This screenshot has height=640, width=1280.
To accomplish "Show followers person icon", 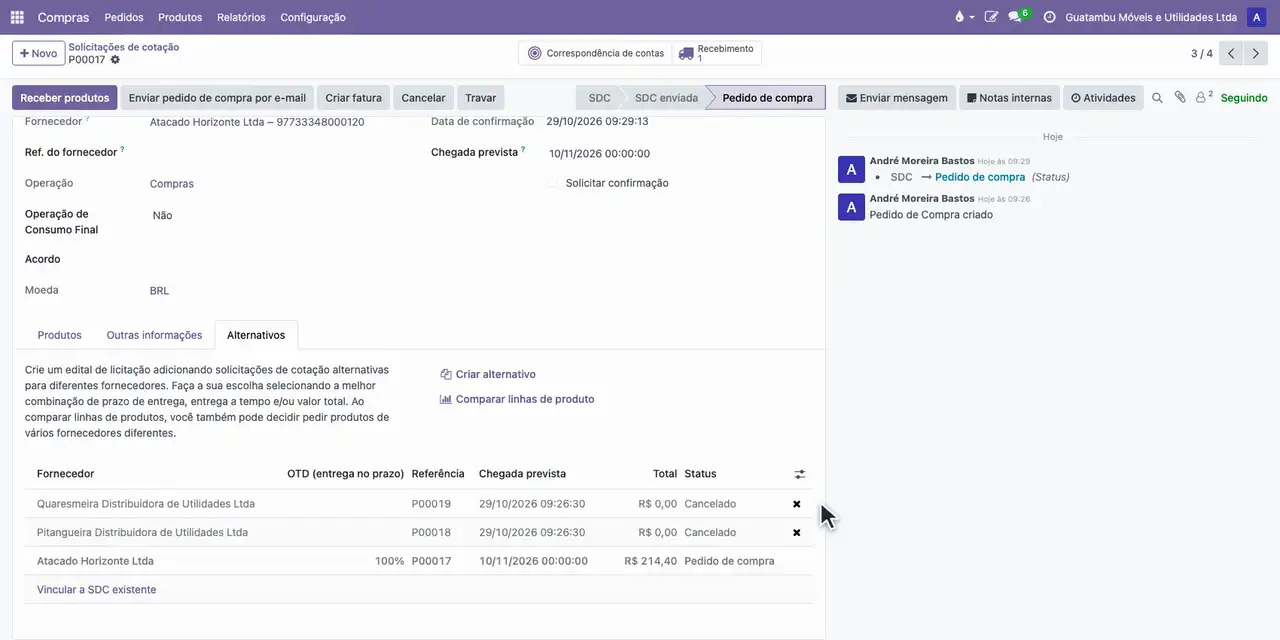I will [x=1204, y=97].
